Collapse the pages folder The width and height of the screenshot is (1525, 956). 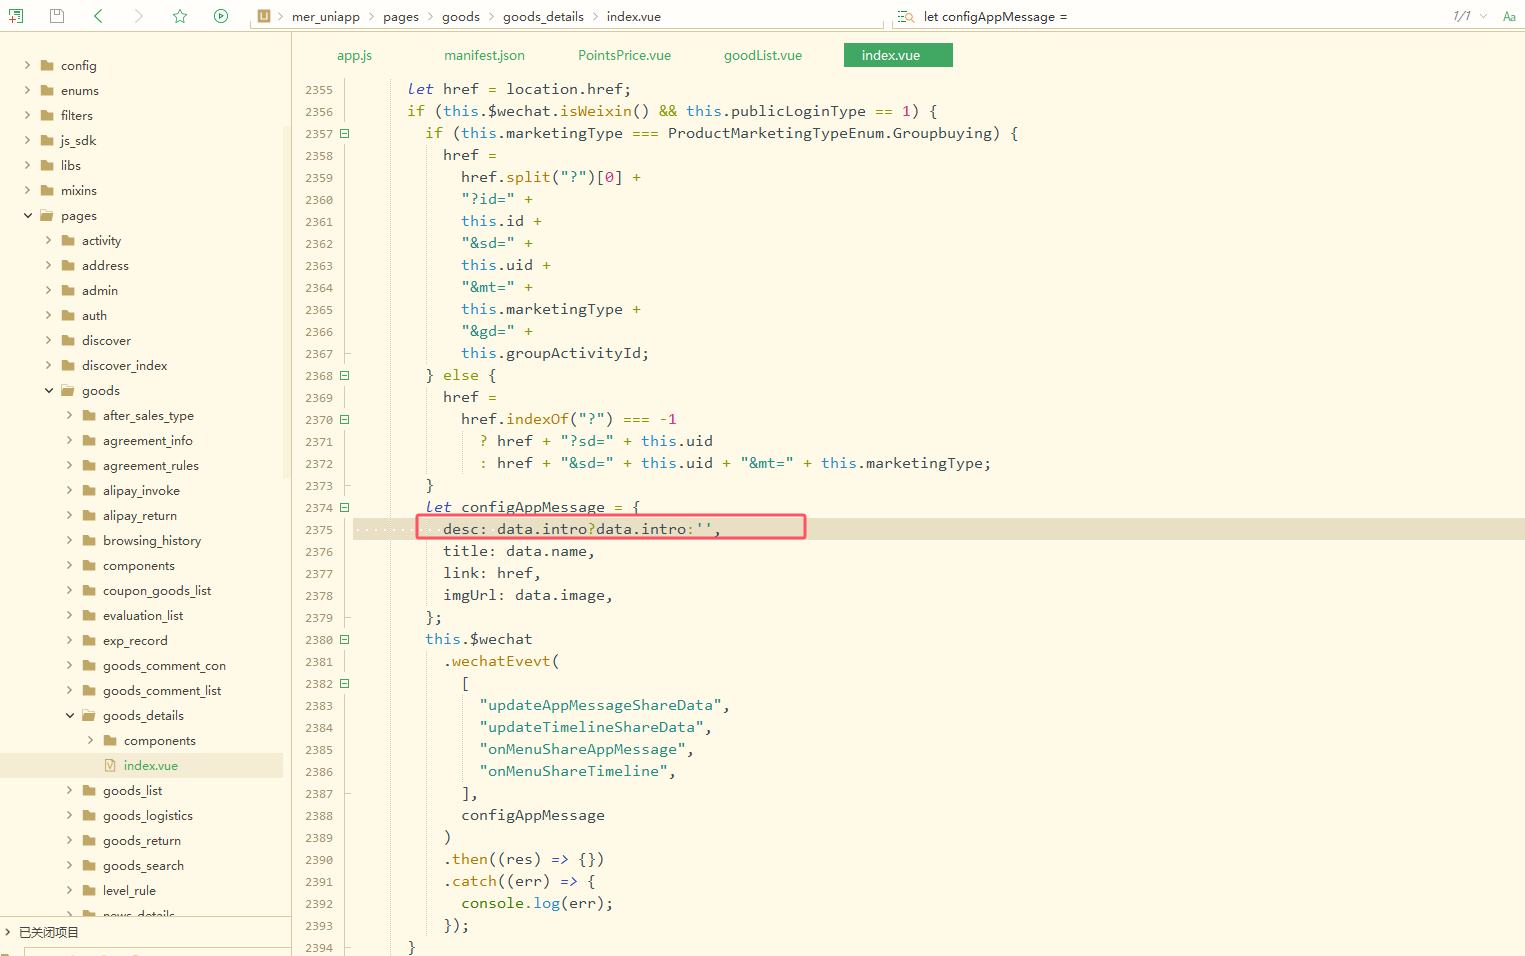[27, 215]
